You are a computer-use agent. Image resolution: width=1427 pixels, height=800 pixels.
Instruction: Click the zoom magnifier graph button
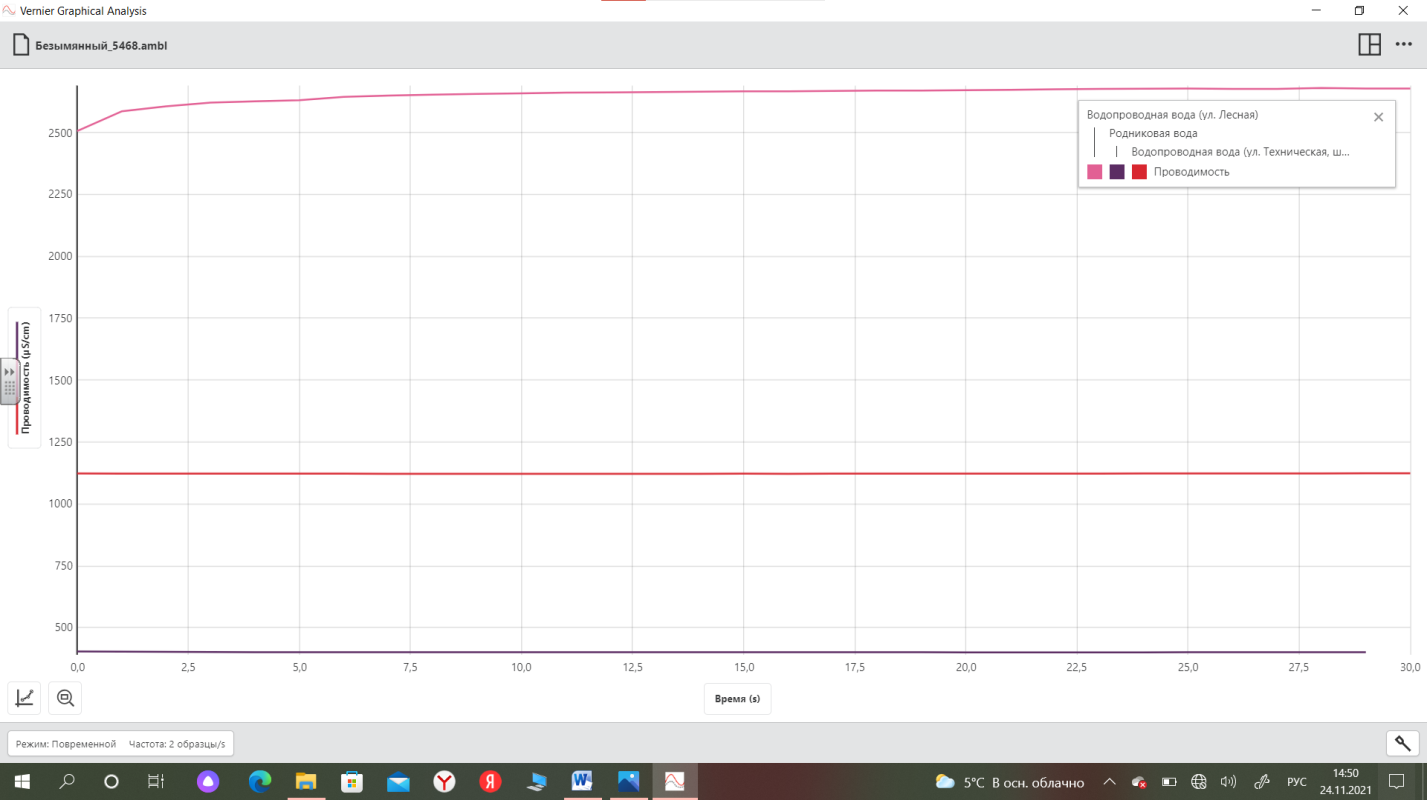coord(66,698)
